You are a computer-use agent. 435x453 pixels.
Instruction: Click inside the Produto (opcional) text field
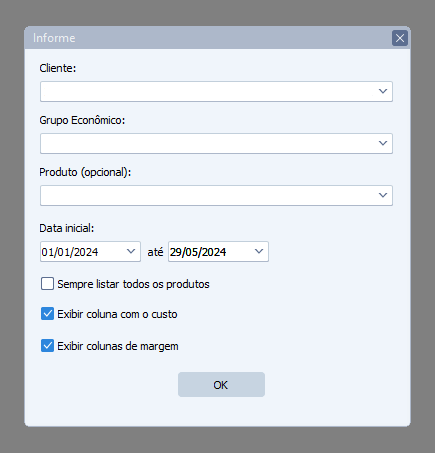click(x=207, y=195)
